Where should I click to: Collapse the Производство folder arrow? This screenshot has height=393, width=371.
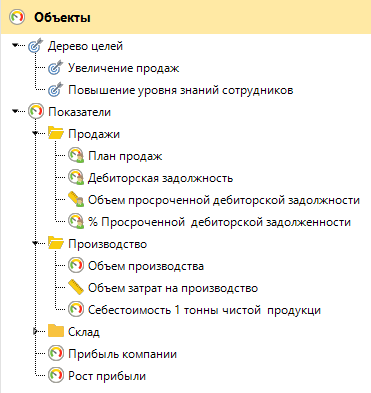tap(35, 244)
